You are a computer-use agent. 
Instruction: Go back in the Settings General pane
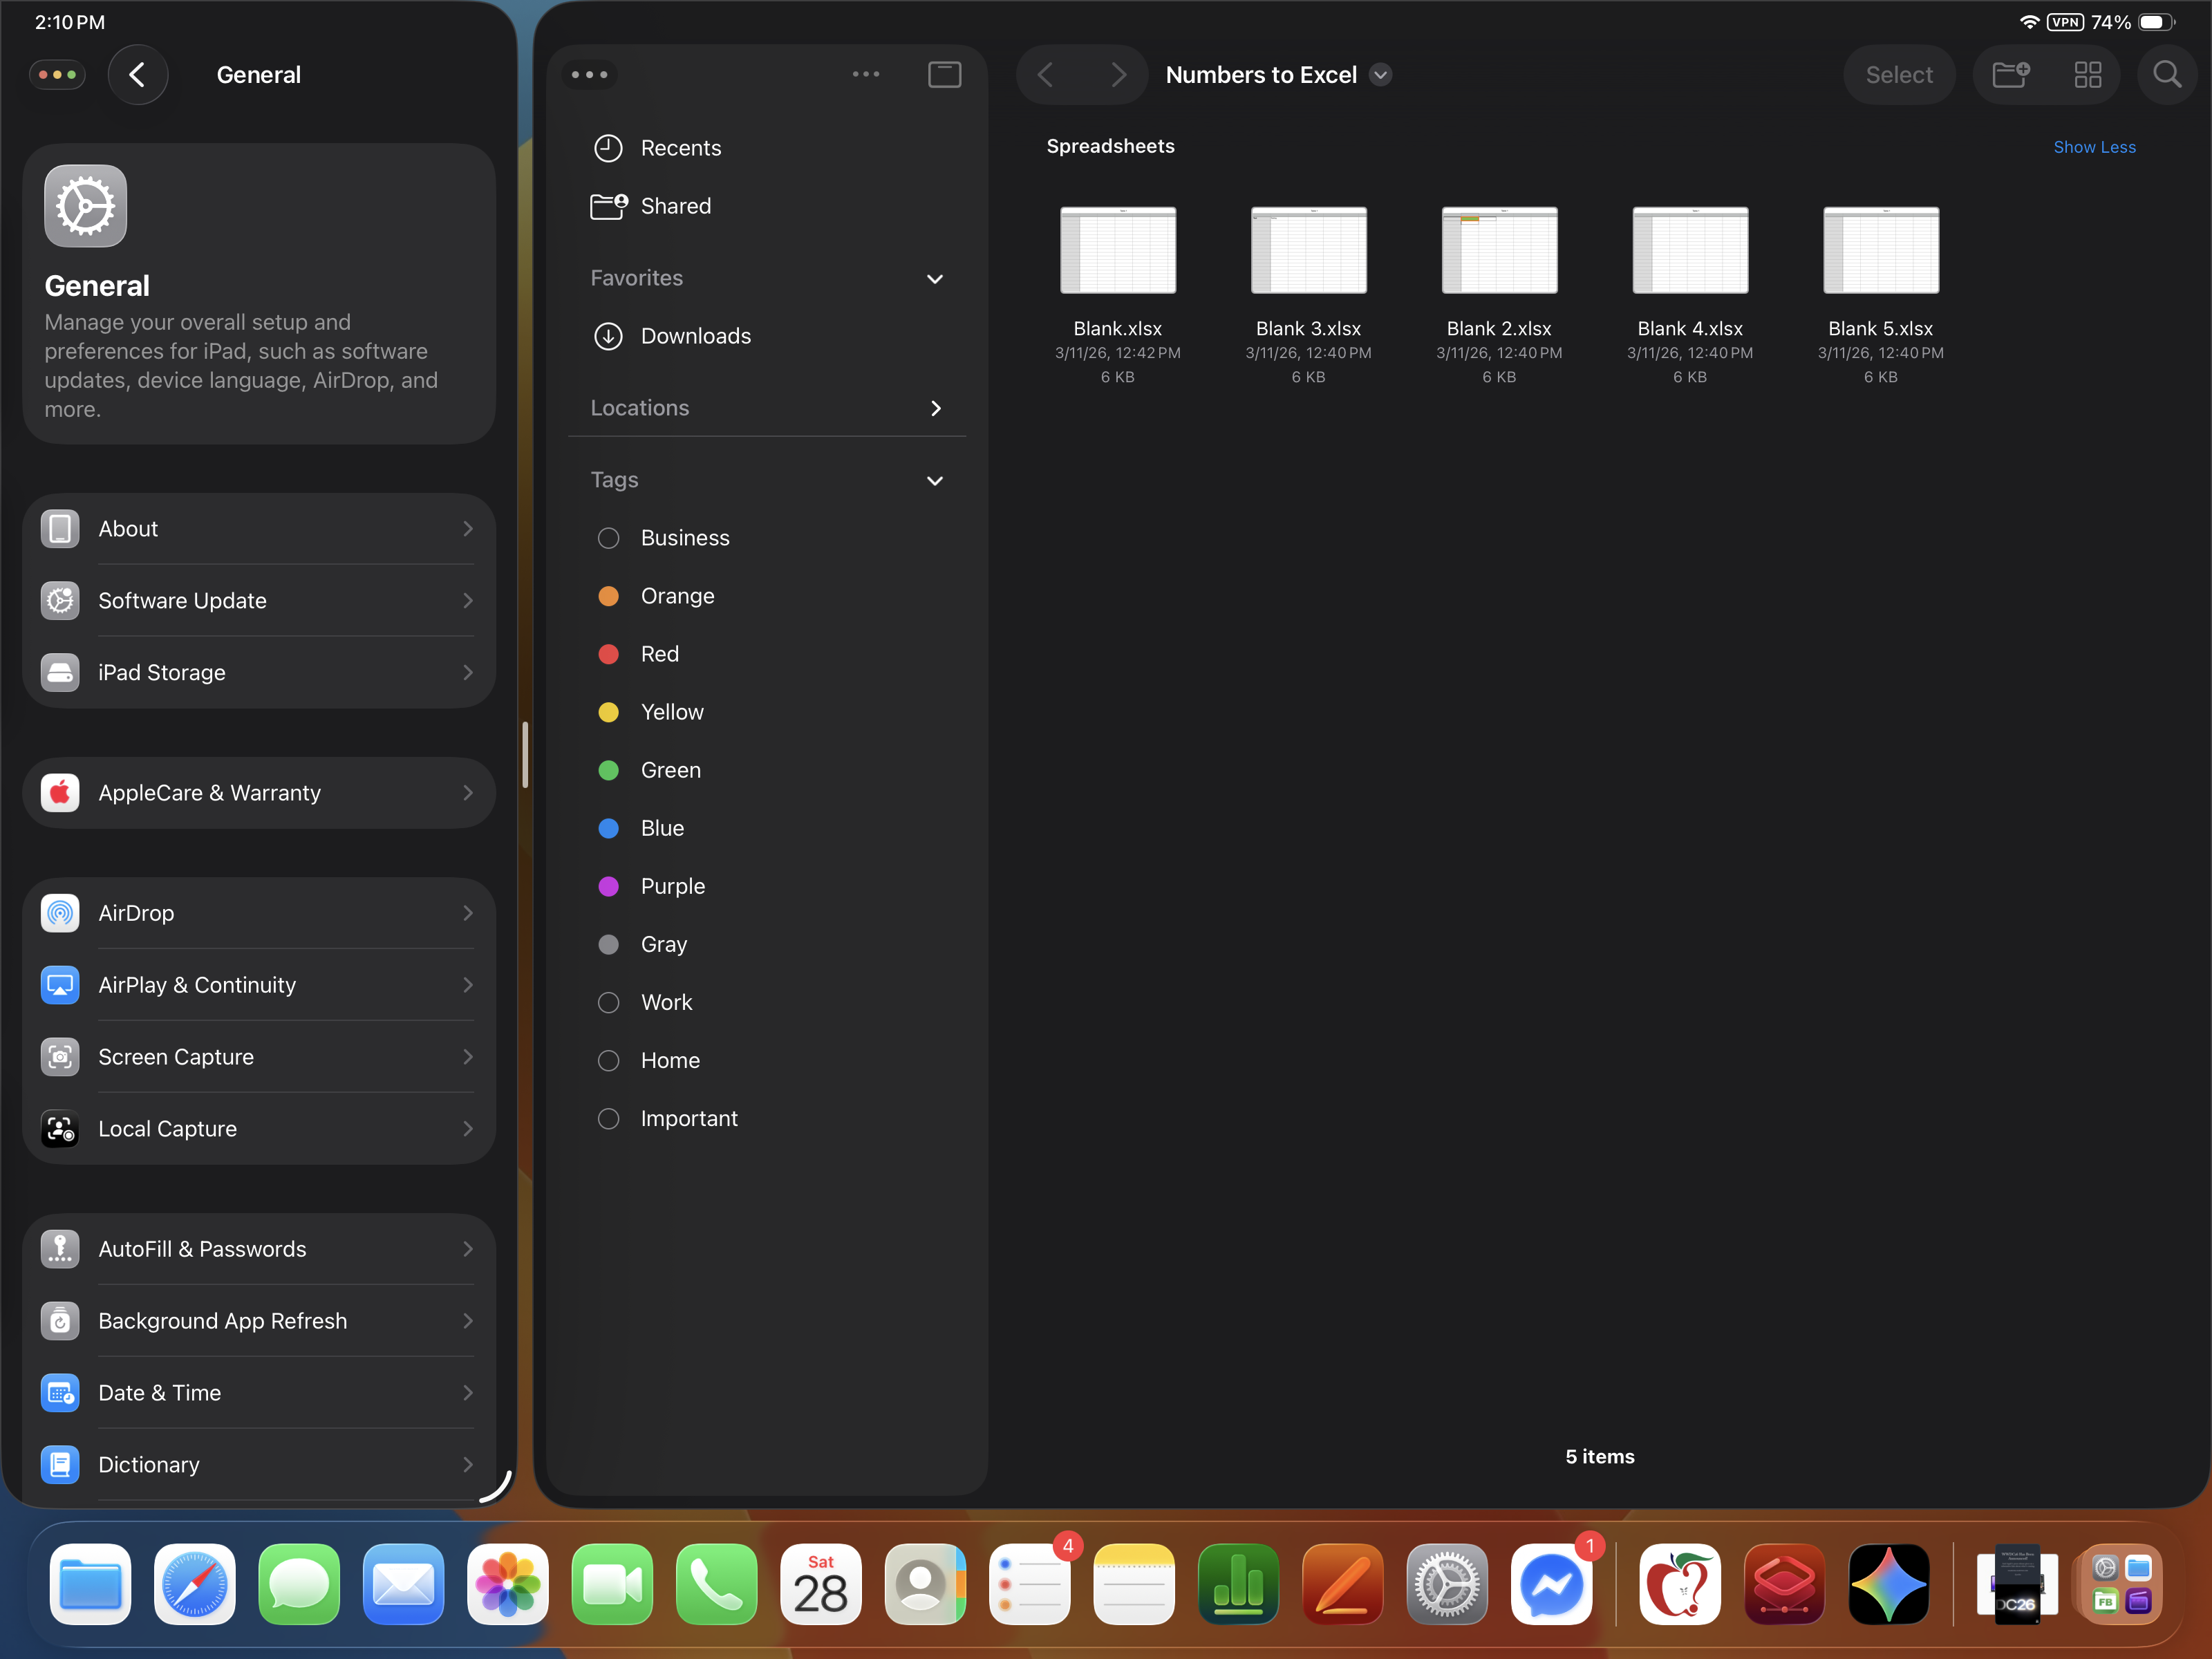click(137, 75)
